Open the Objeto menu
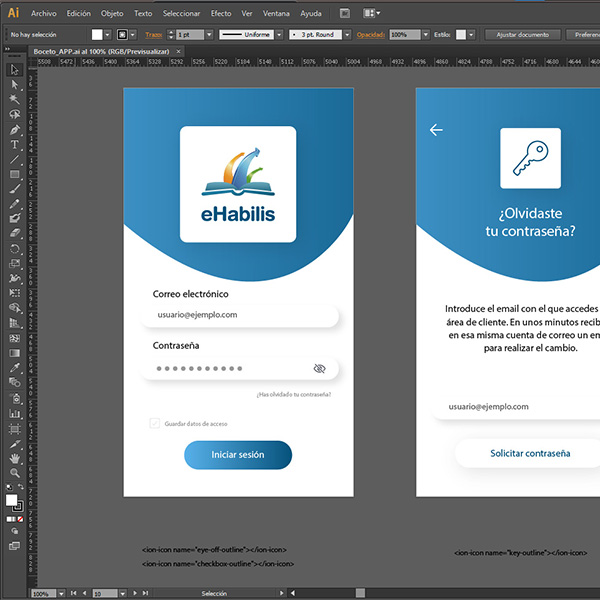 (x=112, y=13)
